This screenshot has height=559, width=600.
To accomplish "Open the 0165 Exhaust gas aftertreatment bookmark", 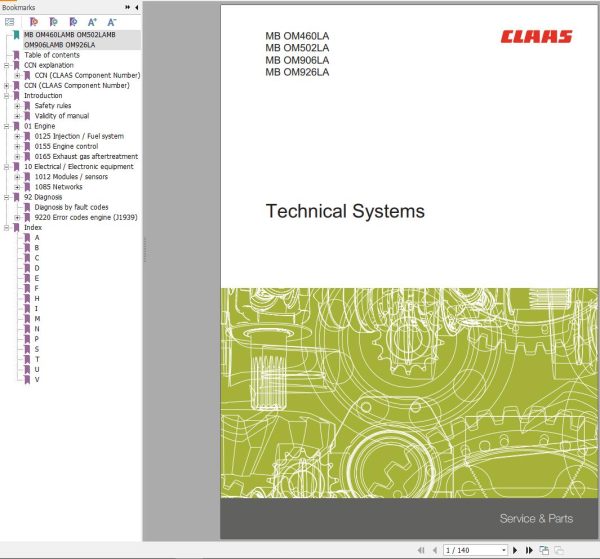I will [x=86, y=156].
